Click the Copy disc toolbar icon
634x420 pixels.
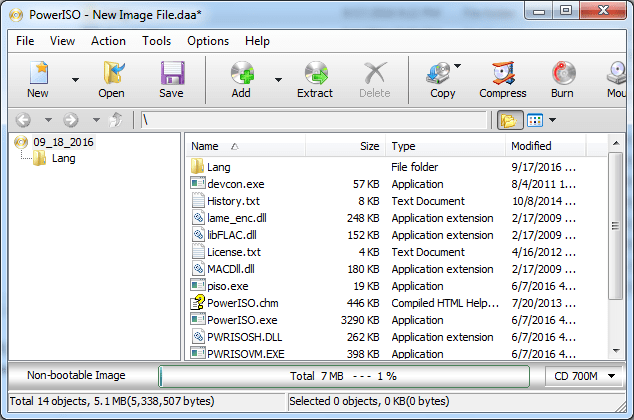coord(439,73)
